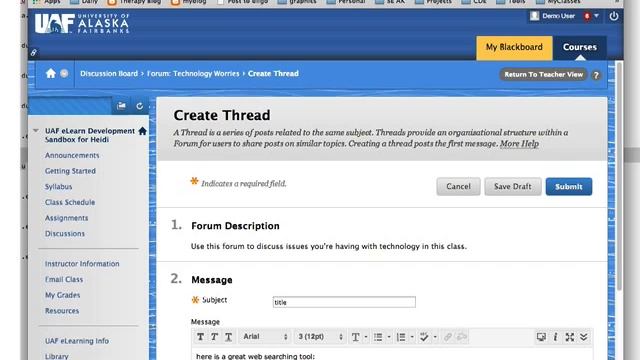Image resolution: width=640 pixels, height=360 pixels.
Task: Click the Subject input field
Action: [x=344, y=302]
